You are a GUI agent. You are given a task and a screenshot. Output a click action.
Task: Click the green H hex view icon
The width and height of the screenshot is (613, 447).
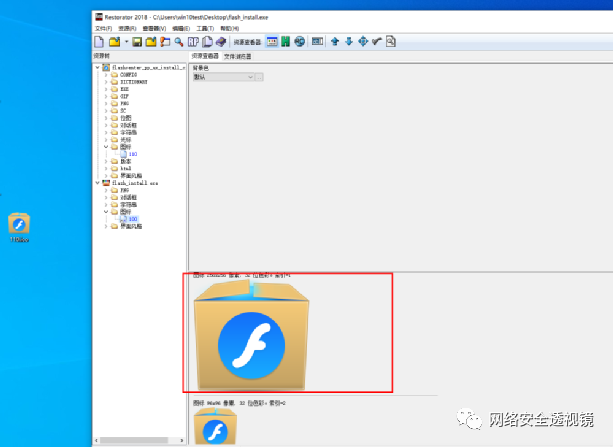click(286, 41)
